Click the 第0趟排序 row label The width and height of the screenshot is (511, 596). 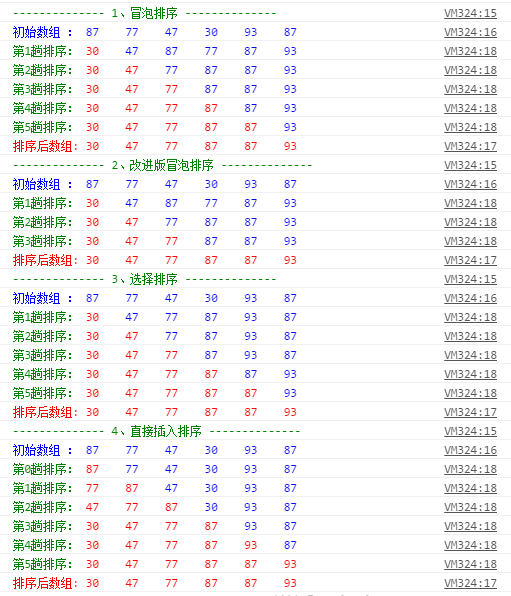pos(42,469)
